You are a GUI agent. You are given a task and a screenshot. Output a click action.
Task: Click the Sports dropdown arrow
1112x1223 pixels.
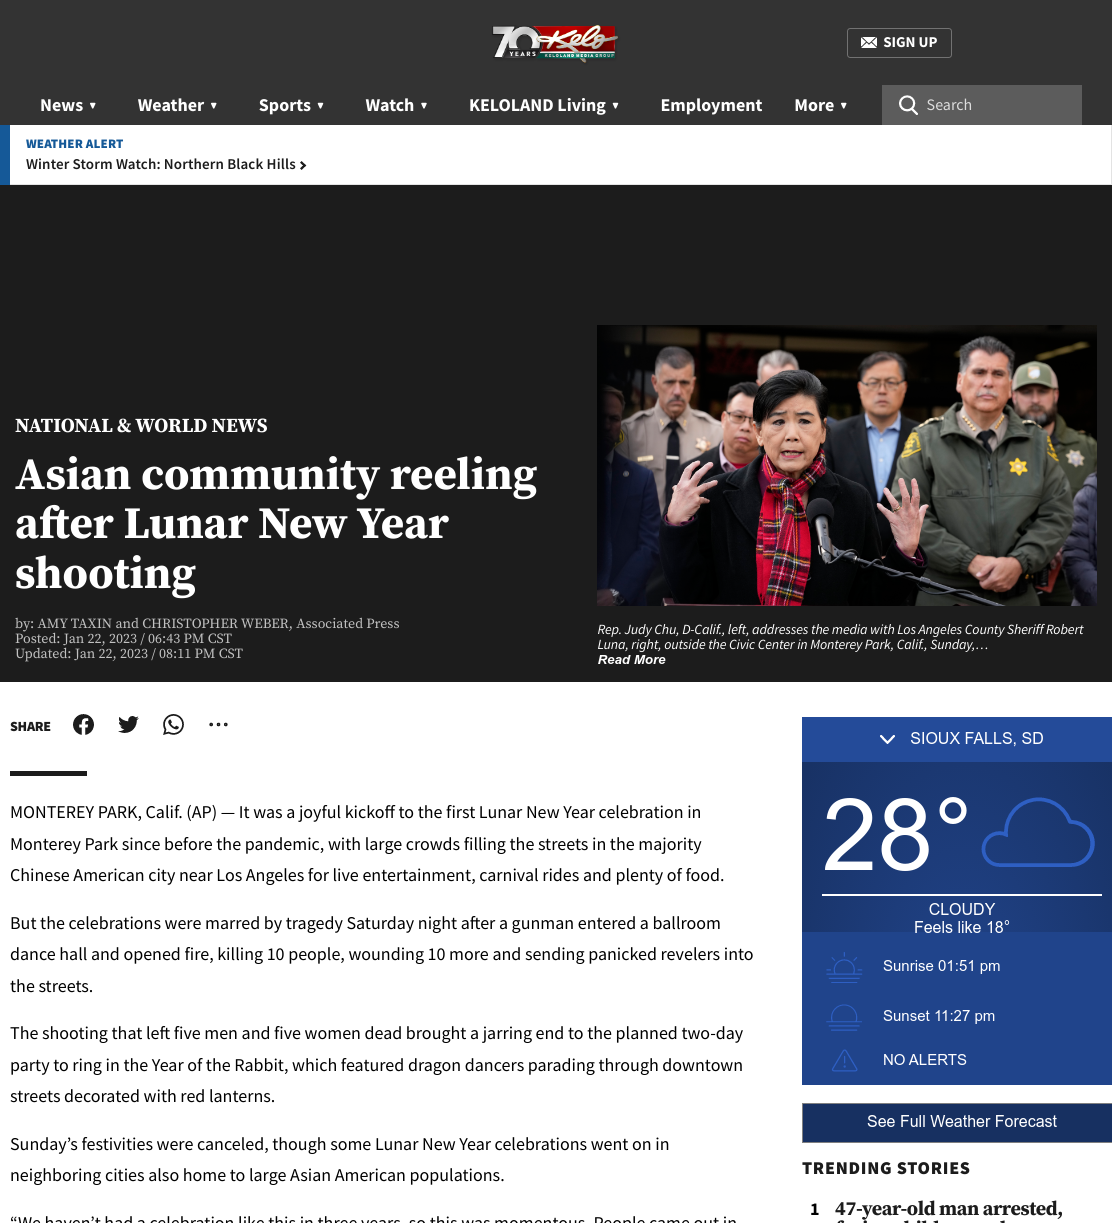pyautogui.click(x=321, y=106)
